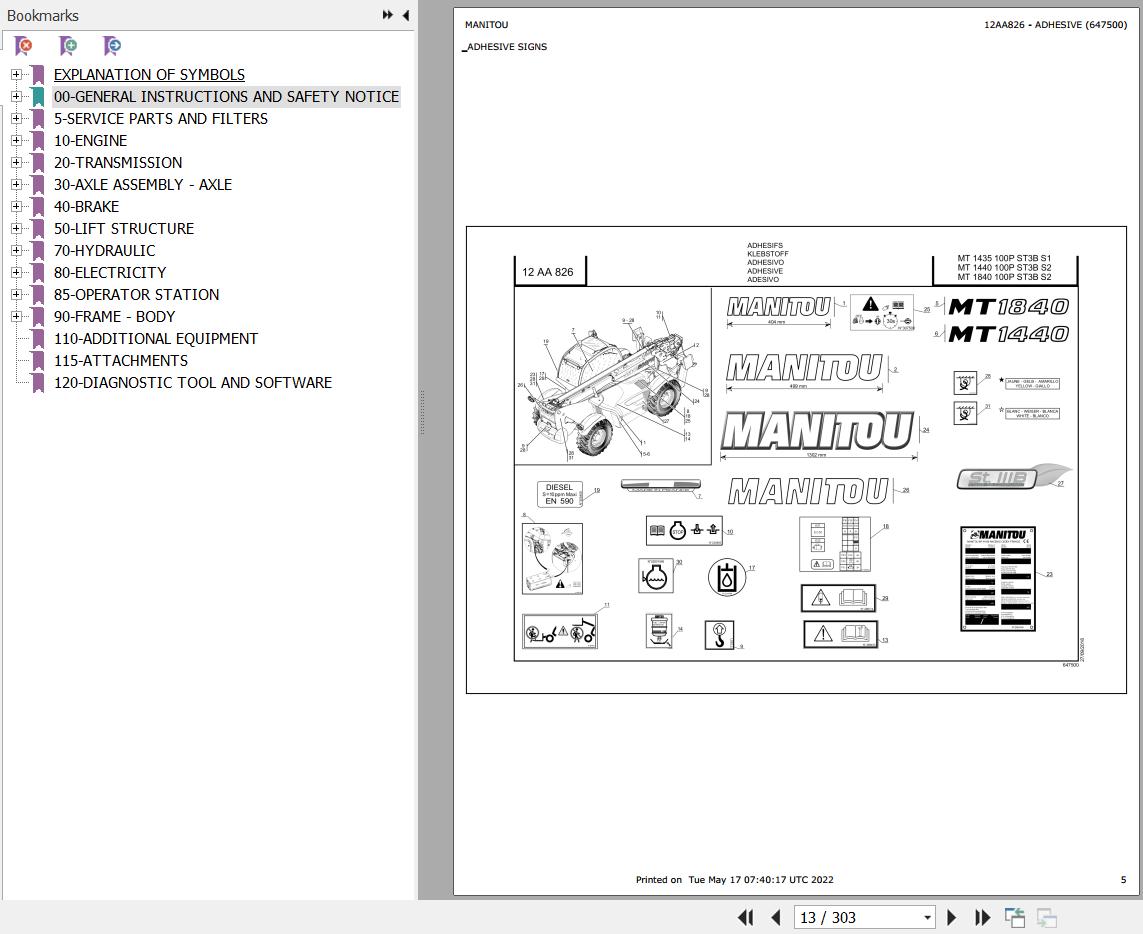This screenshot has width=1143, height=934.
Task: Select the 70-HYDRAULIC bookmark
Action: [104, 251]
